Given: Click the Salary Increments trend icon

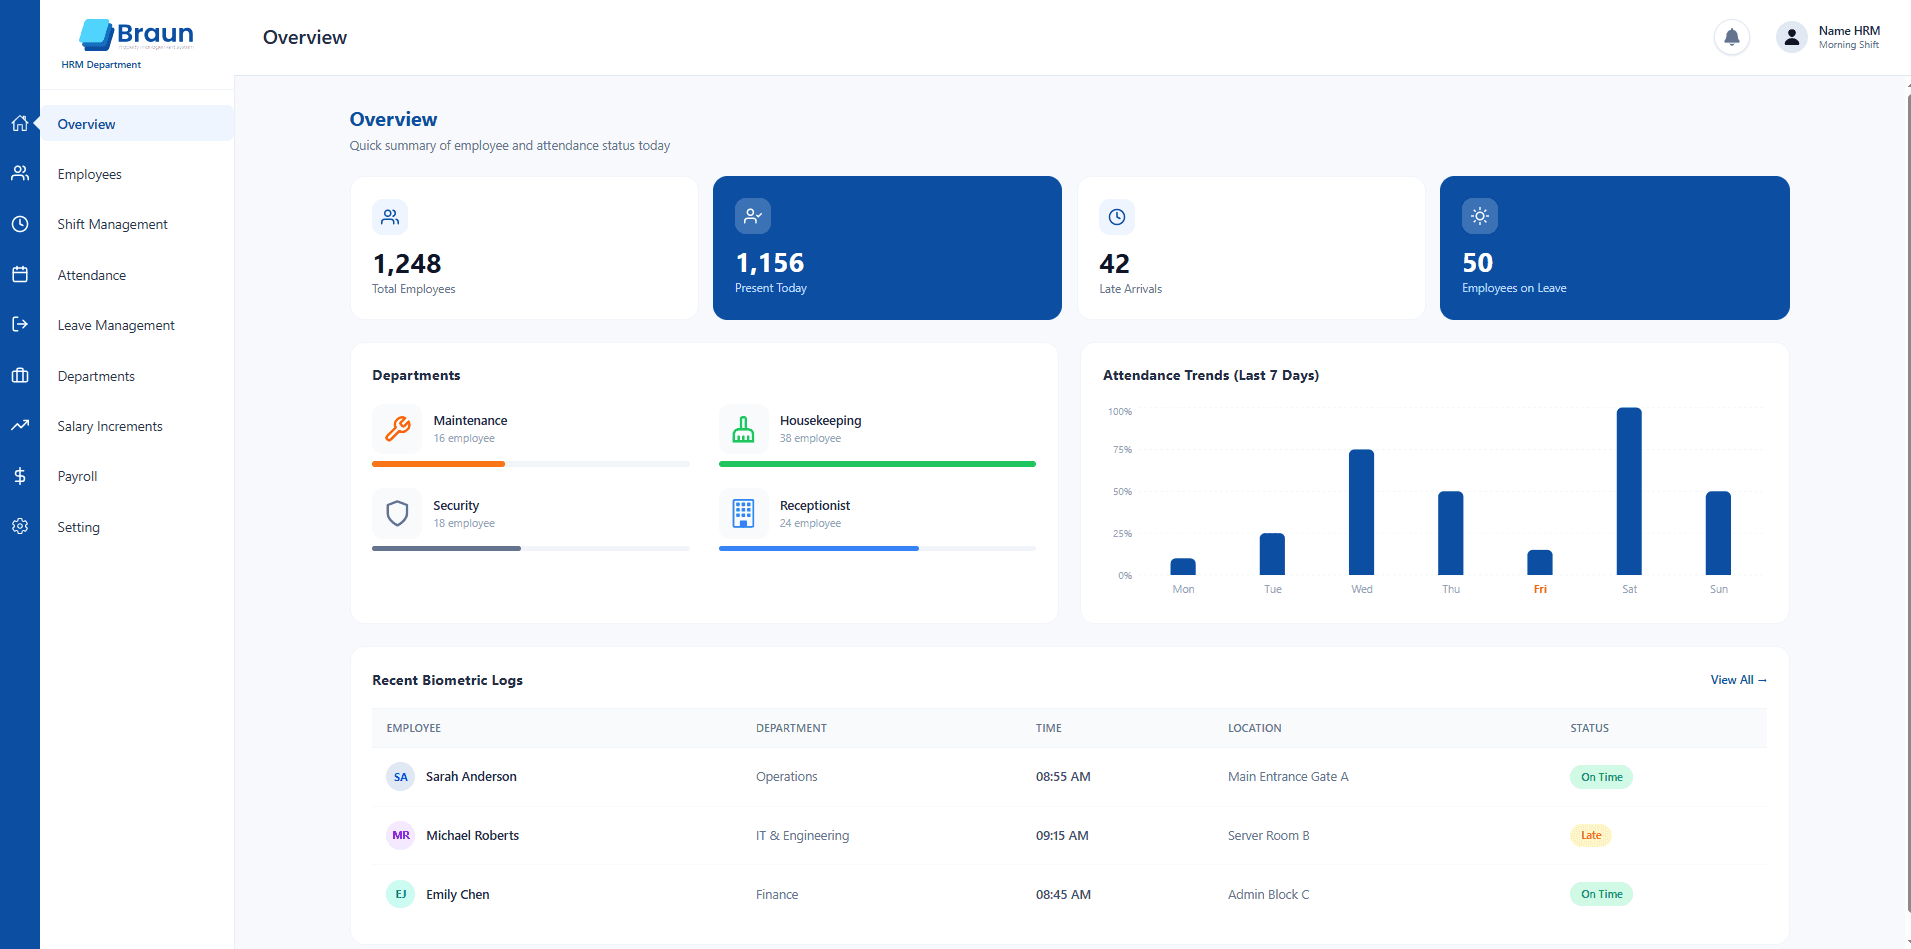Looking at the screenshot, I should [x=20, y=426].
